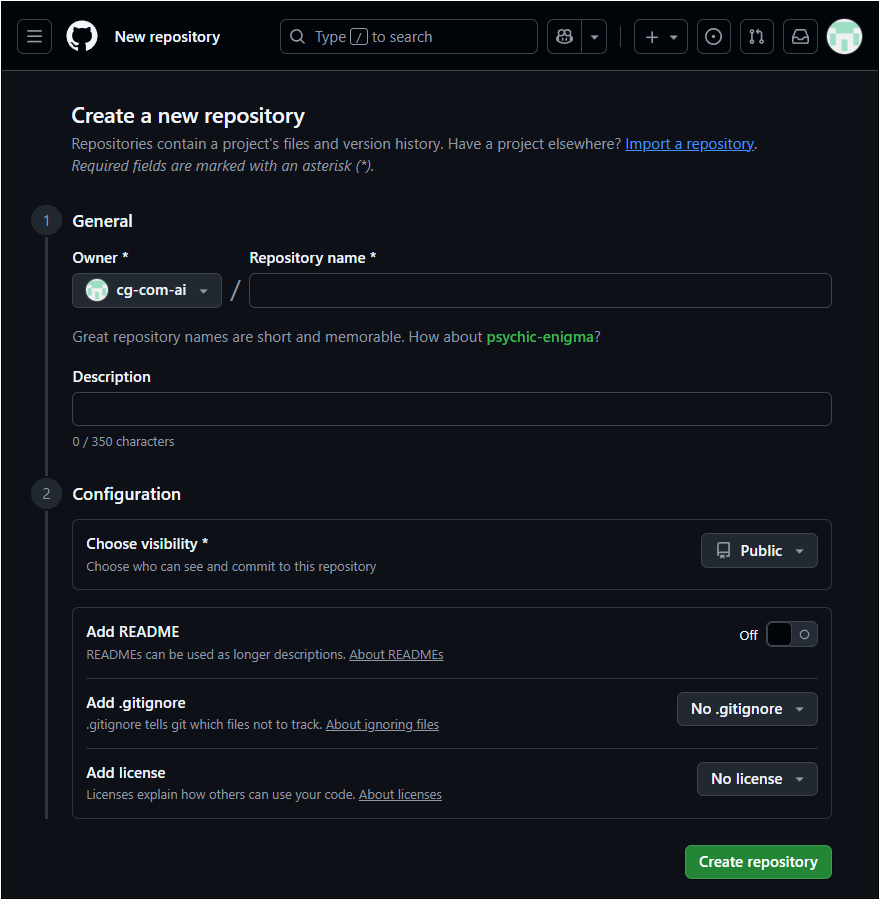Expand the No .gitignore dropdown
The width and height of the screenshot is (880, 900).
(747, 709)
